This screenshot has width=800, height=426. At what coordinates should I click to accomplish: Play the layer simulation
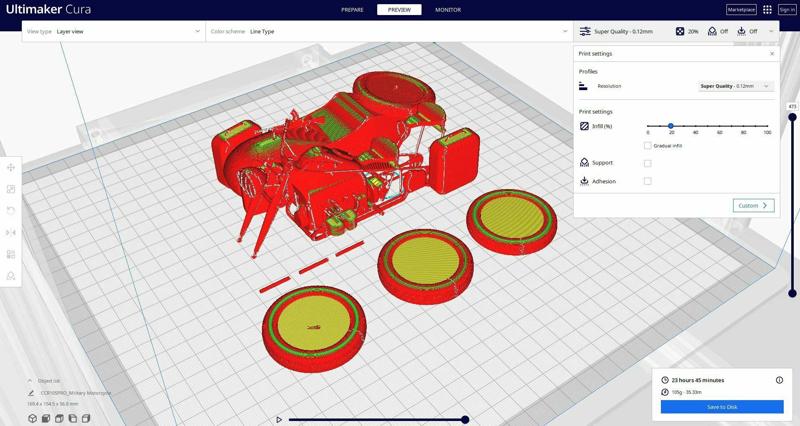click(279, 419)
